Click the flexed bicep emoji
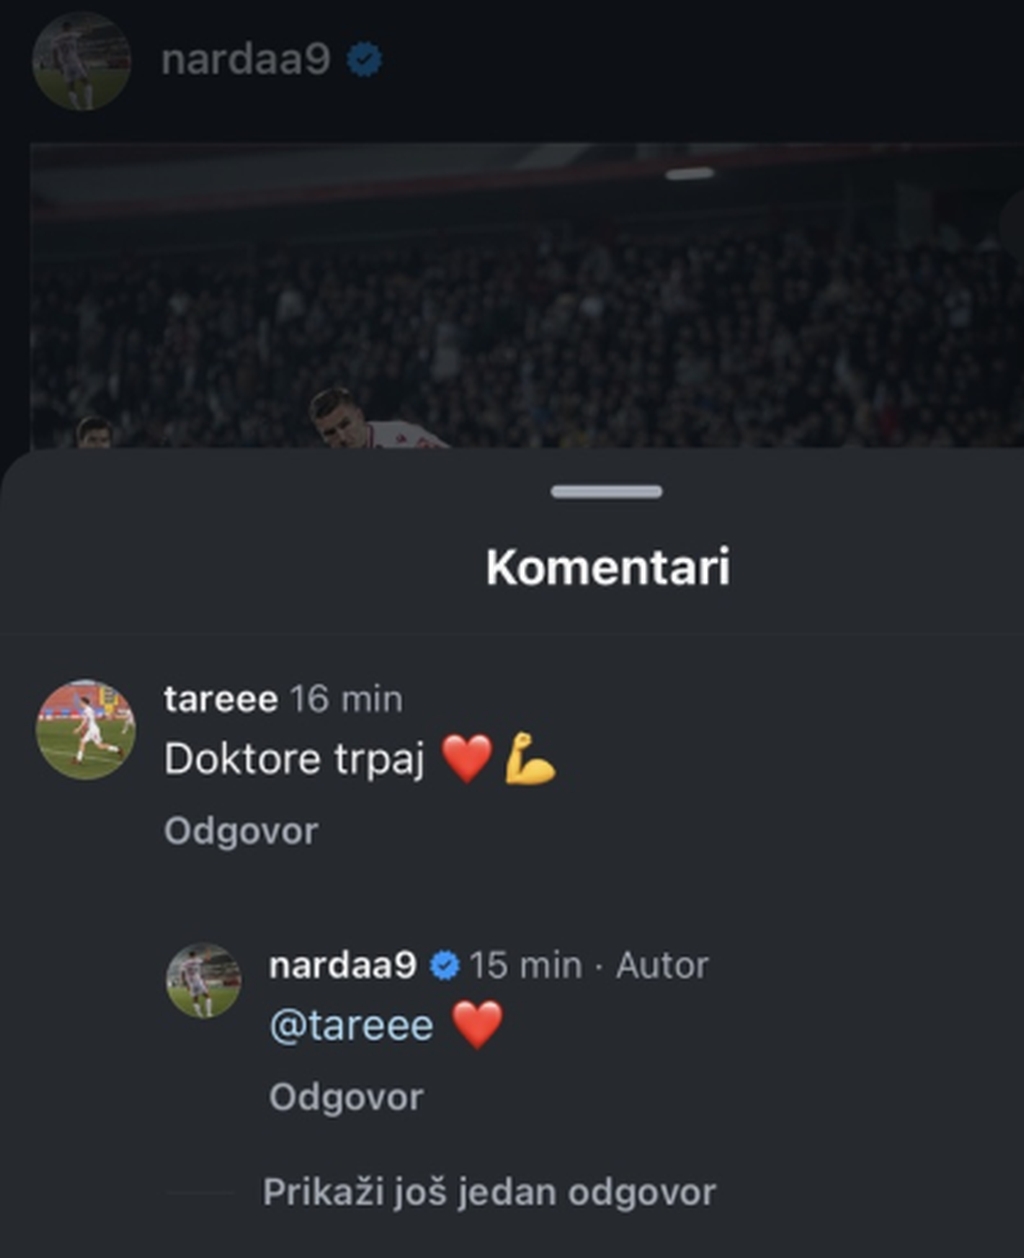The image size is (1024, 1258). coord(530,759)
